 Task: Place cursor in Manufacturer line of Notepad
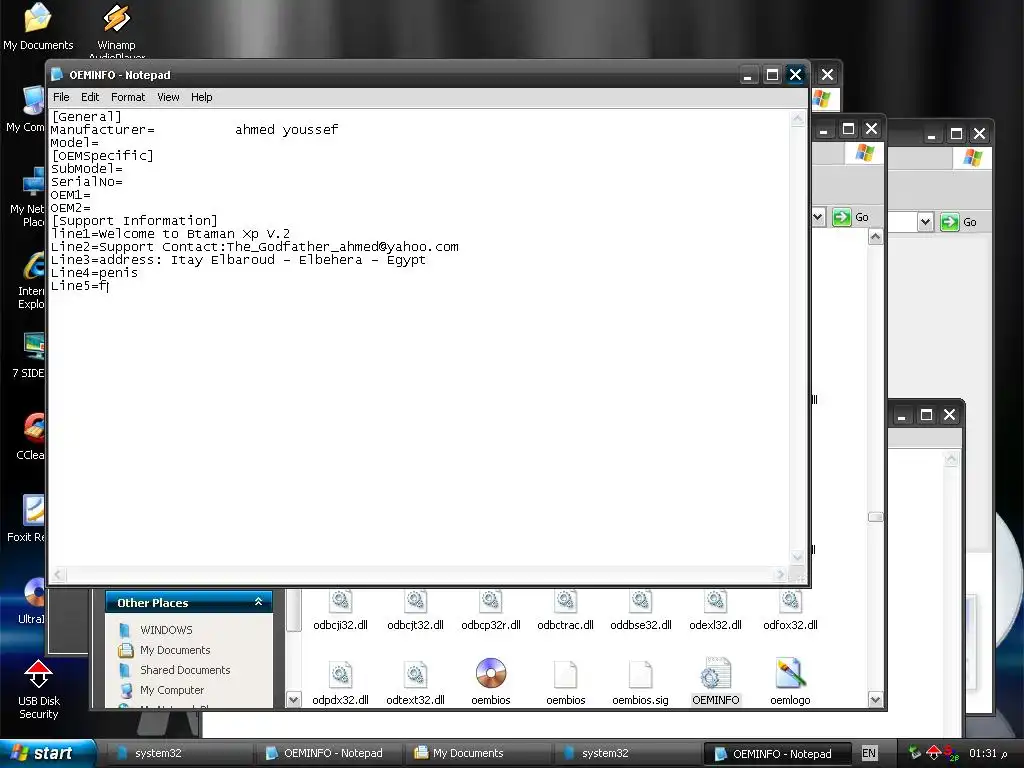pyautogui.click(x=195, y=130)
